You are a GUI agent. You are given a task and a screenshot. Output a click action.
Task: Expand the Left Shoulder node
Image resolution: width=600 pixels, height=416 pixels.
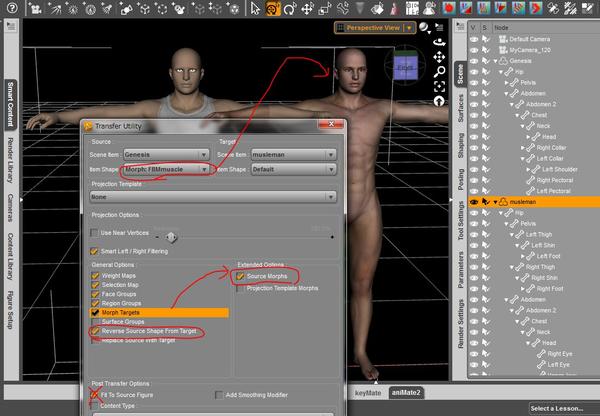tap(528, 169)
